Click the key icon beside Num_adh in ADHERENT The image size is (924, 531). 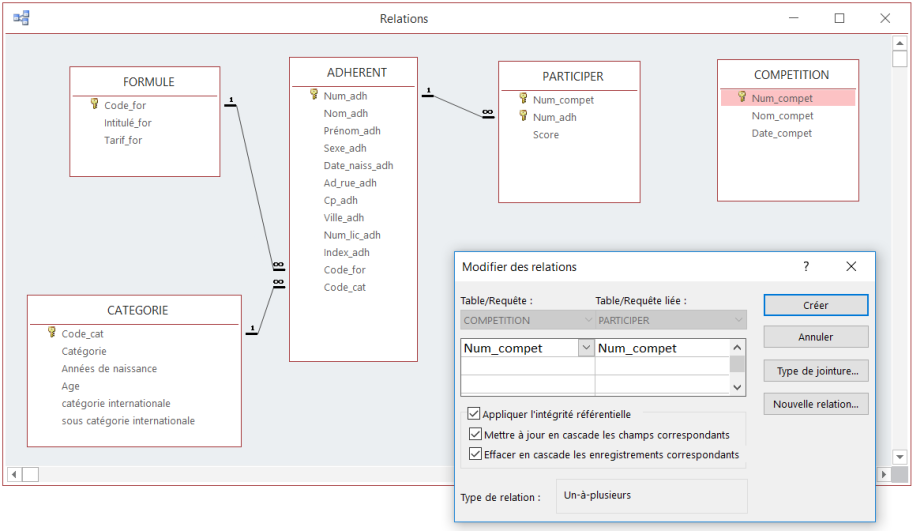point(314,94)
